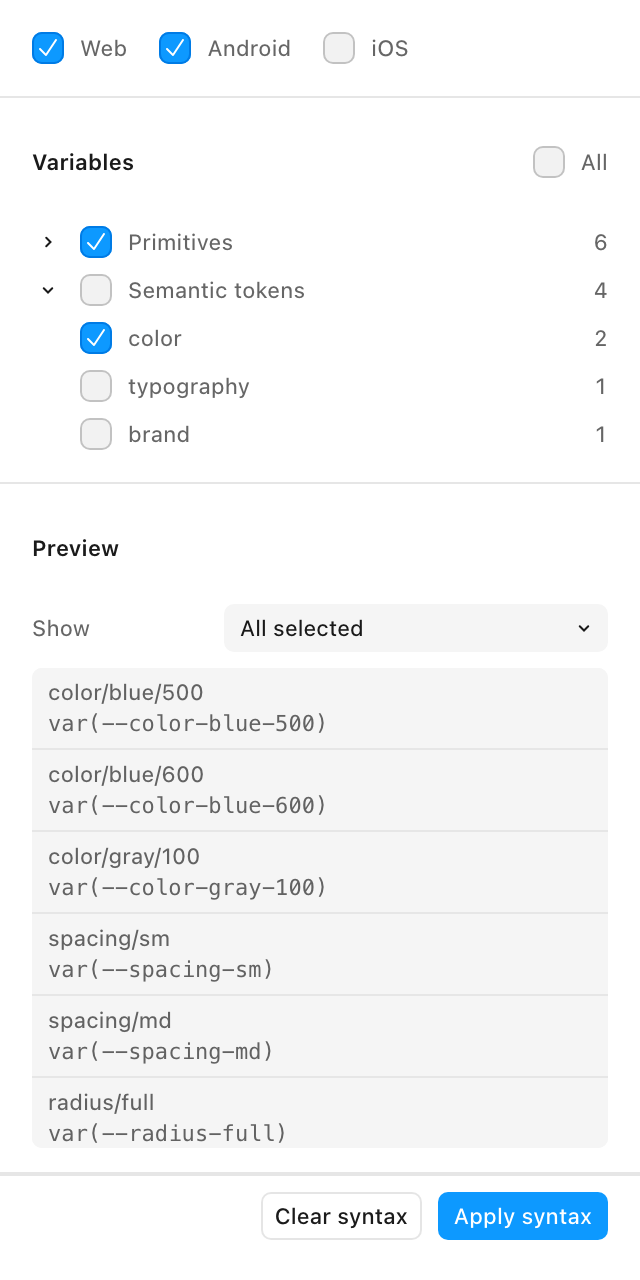Viewport: 640px width, 1280px height.
Task: Uncheck the Android platform checkbox
Action: click(175, 48)
